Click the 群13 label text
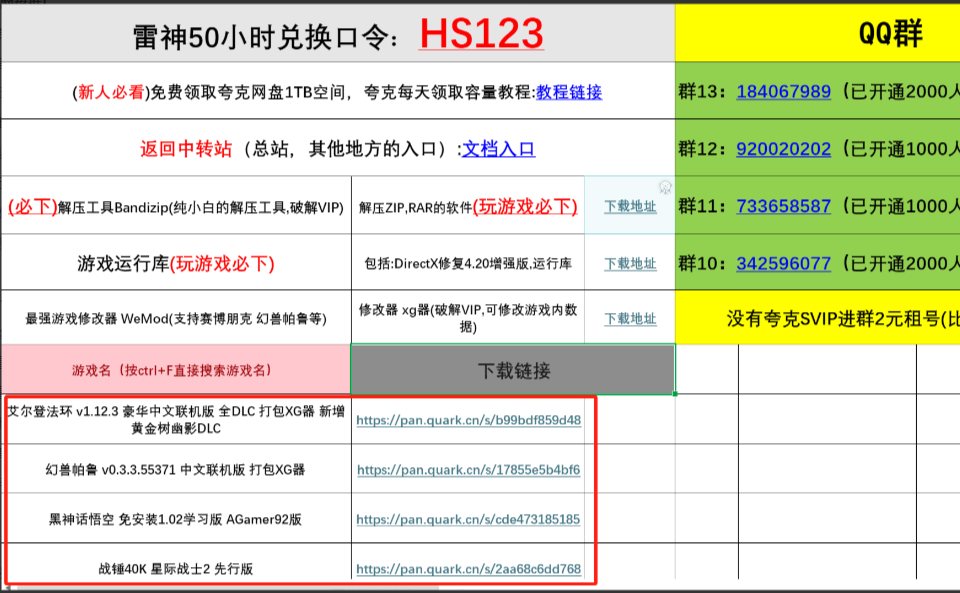The height and width of the screenshot is (593, 960). (x=702, y=92)
